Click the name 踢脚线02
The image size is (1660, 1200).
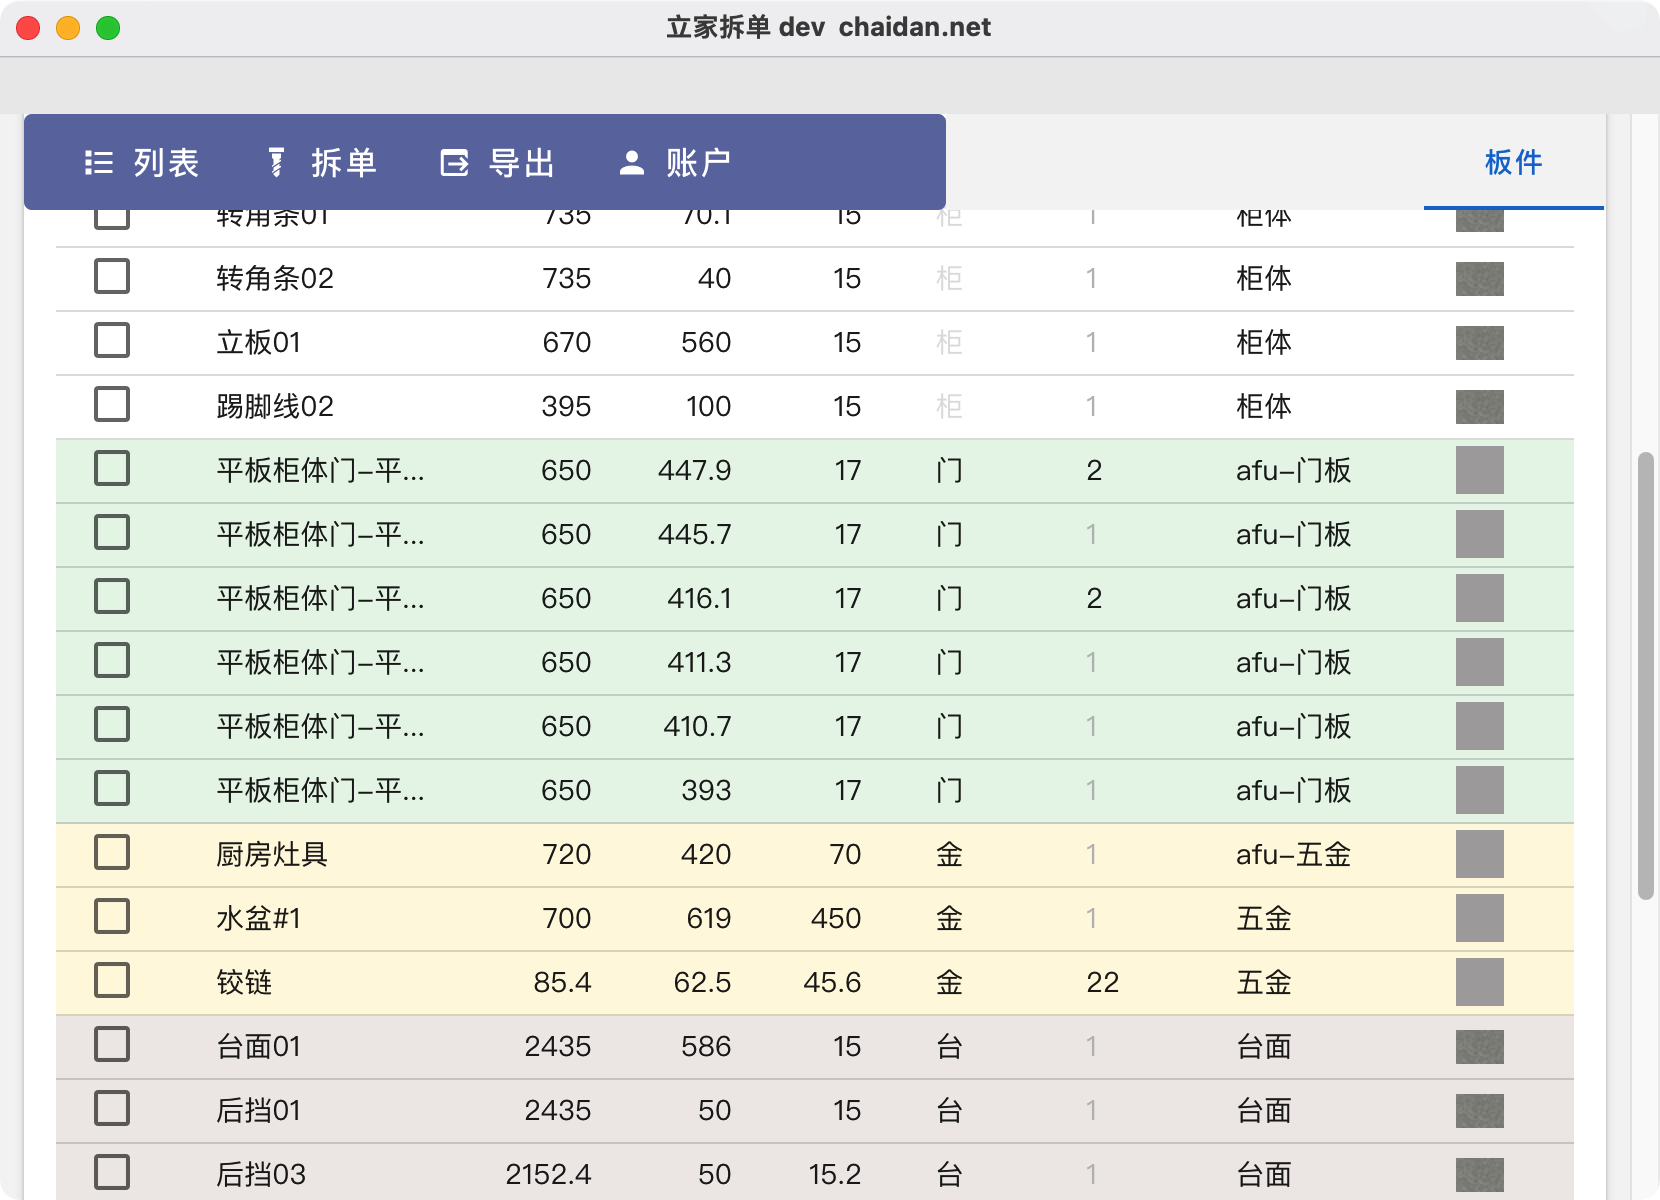275,406
